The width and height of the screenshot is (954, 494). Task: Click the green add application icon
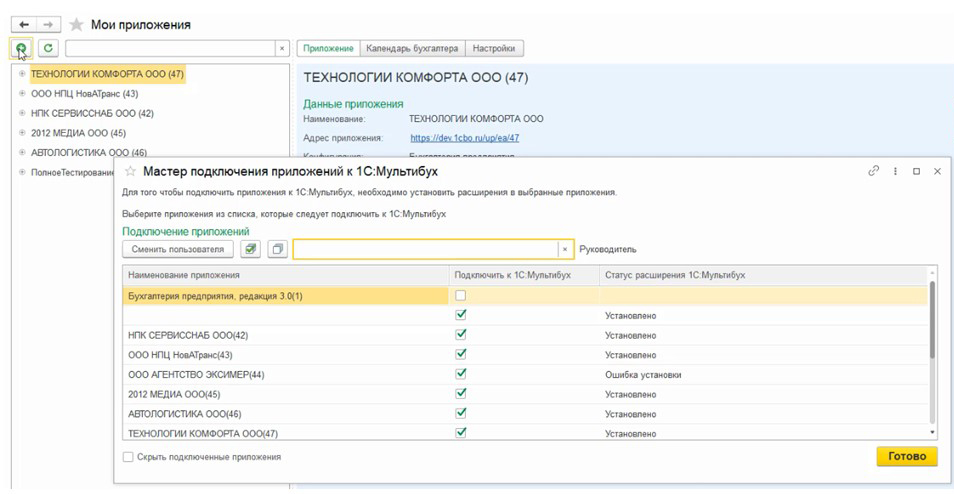[21, 48]
